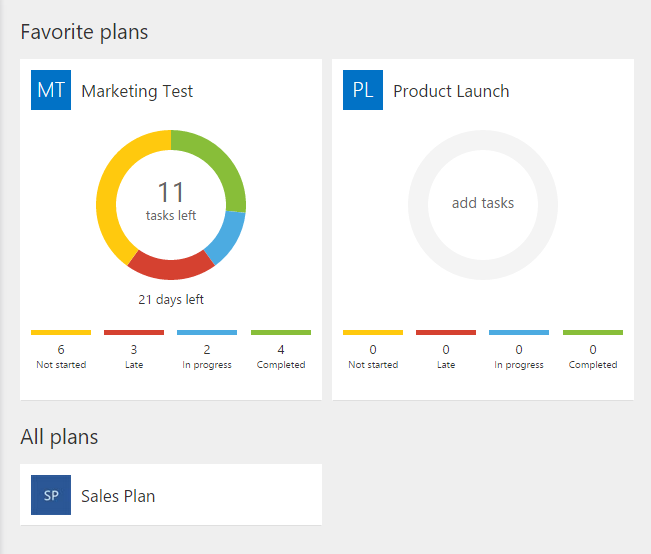This screenshot has width=651, height=554.
Task: Click Product Launch '0 Late' count
Action: click(446, 356)
